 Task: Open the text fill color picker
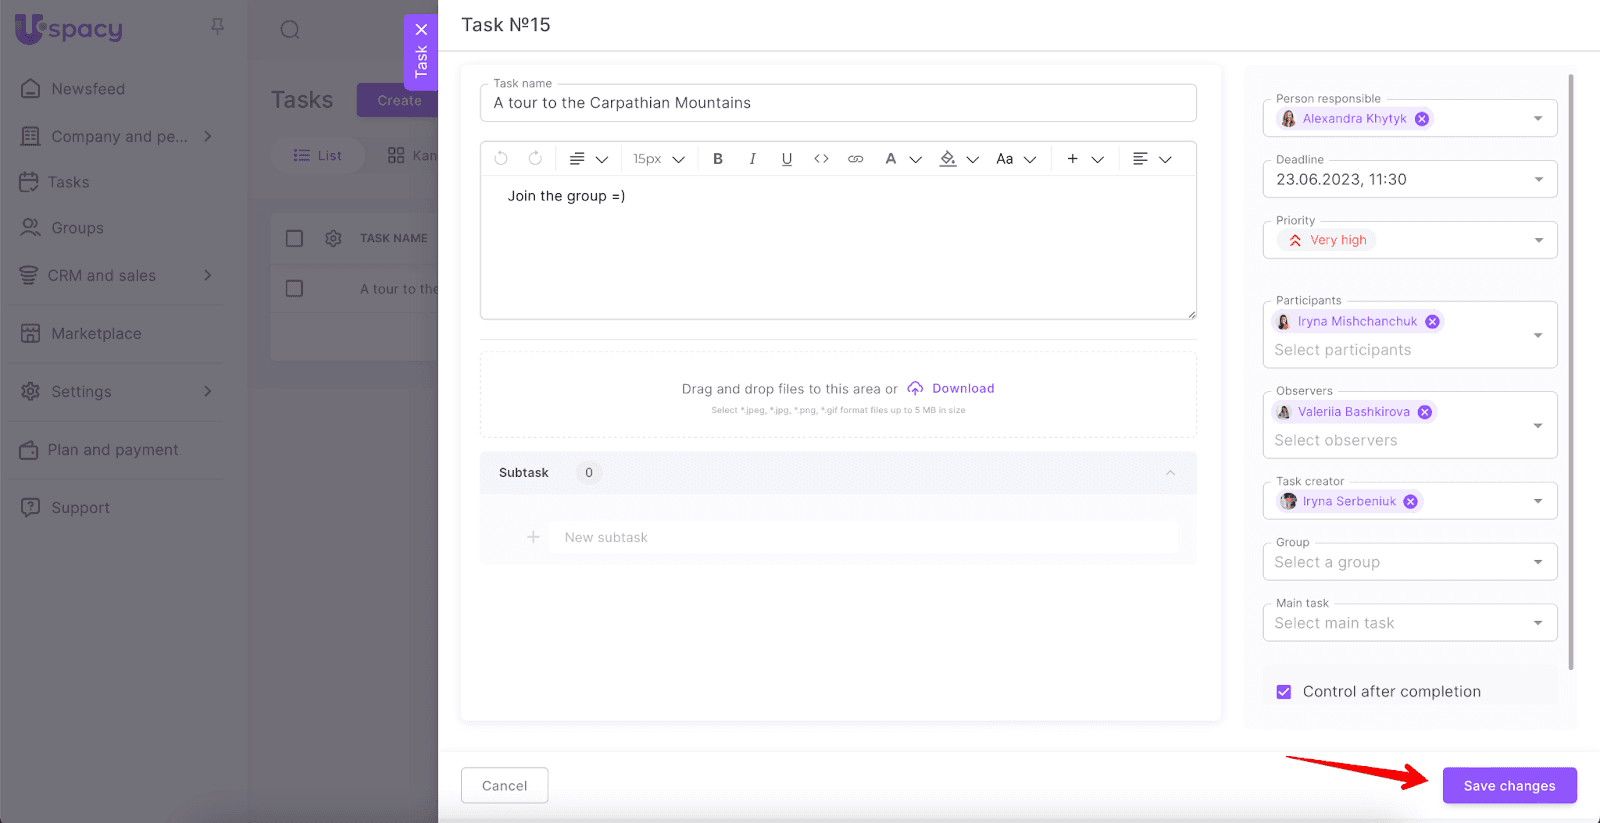(x=949, y=159)
